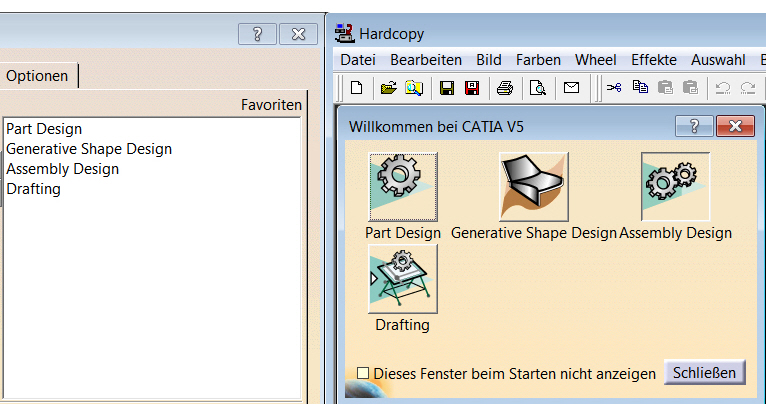Click the undo arrow icon
This screenshot has width=766, height=405.
[723, 88]
